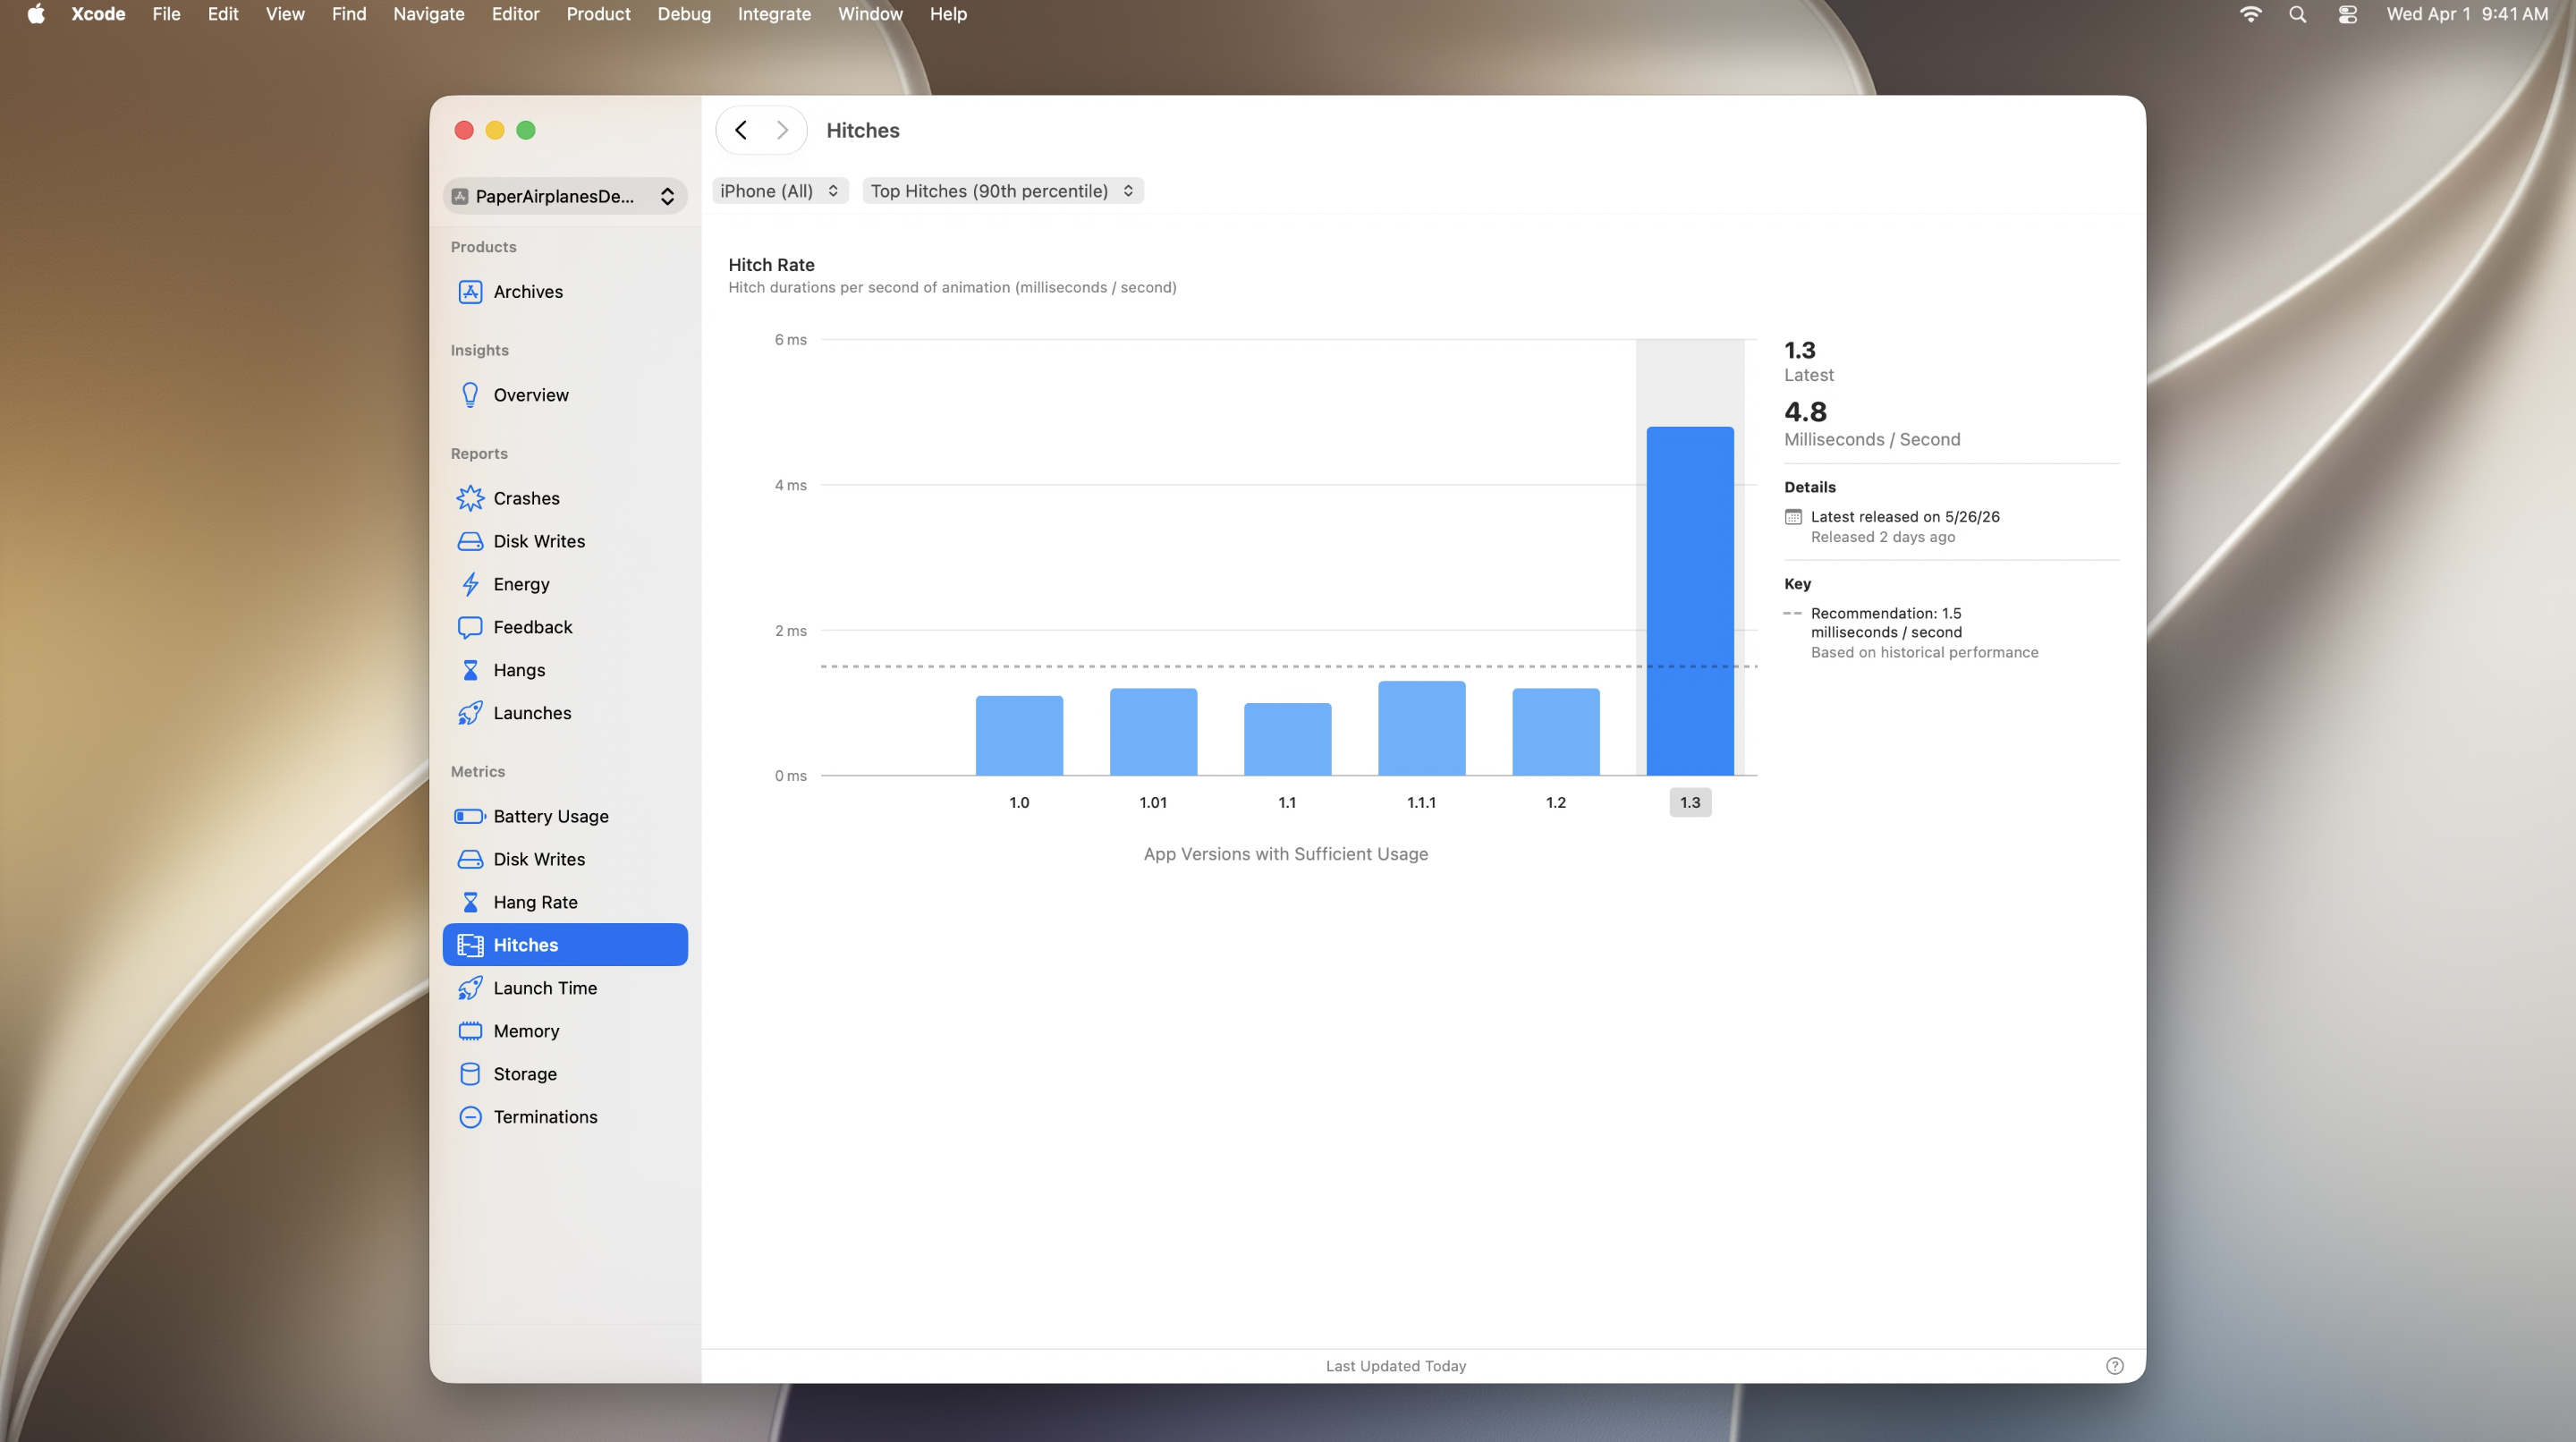
Task: Click the 'Recommendation: 1.5 milliseconds / second' key
Action: coord(1886,622)
